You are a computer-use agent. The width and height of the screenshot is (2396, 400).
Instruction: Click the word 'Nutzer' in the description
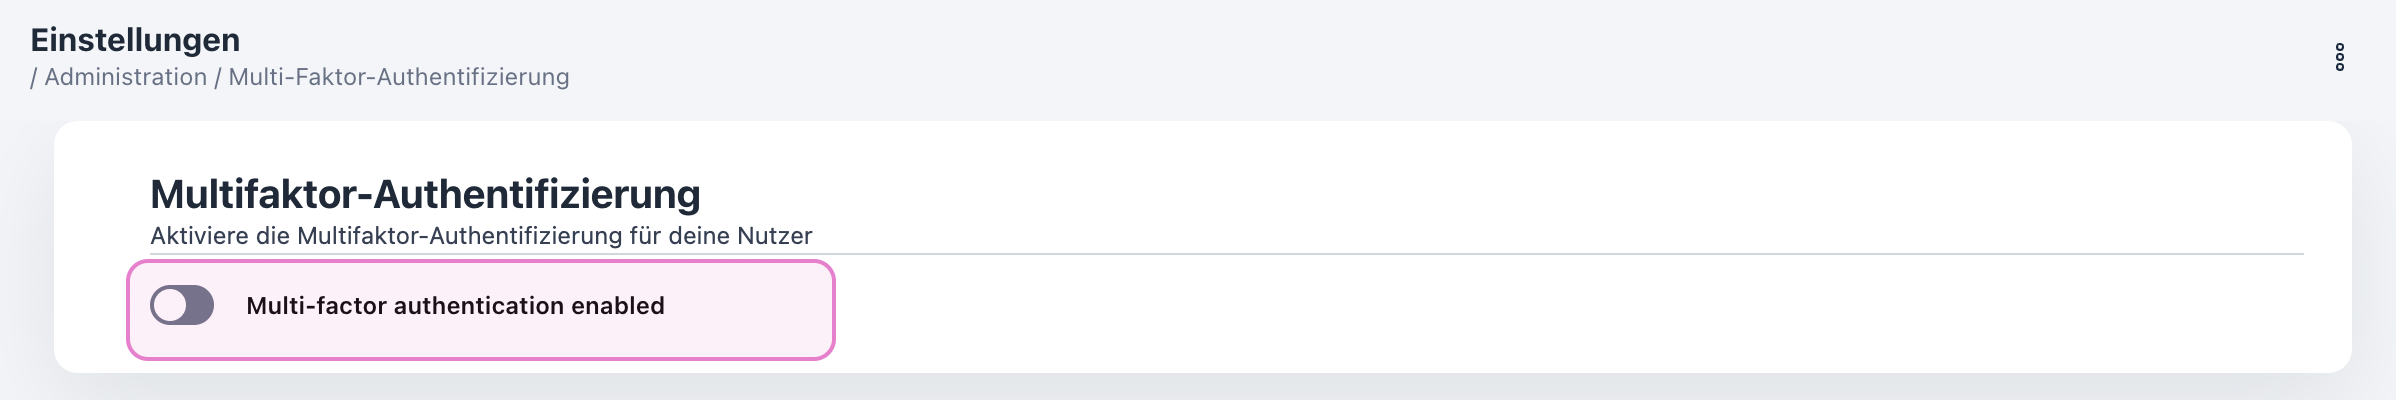click(x=774, y=236)
